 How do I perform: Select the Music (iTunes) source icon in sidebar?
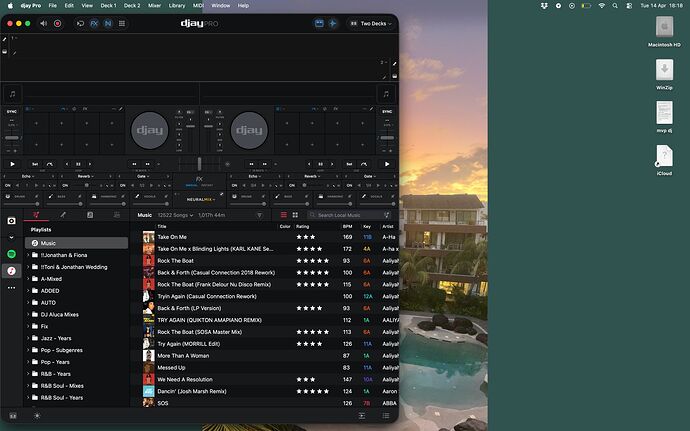tap(11, 270)
